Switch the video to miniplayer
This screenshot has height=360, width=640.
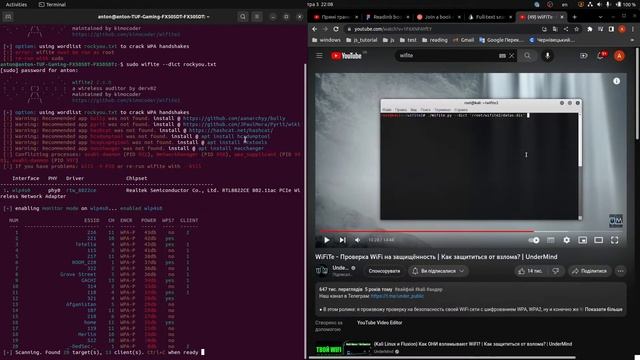click(582, 240)
